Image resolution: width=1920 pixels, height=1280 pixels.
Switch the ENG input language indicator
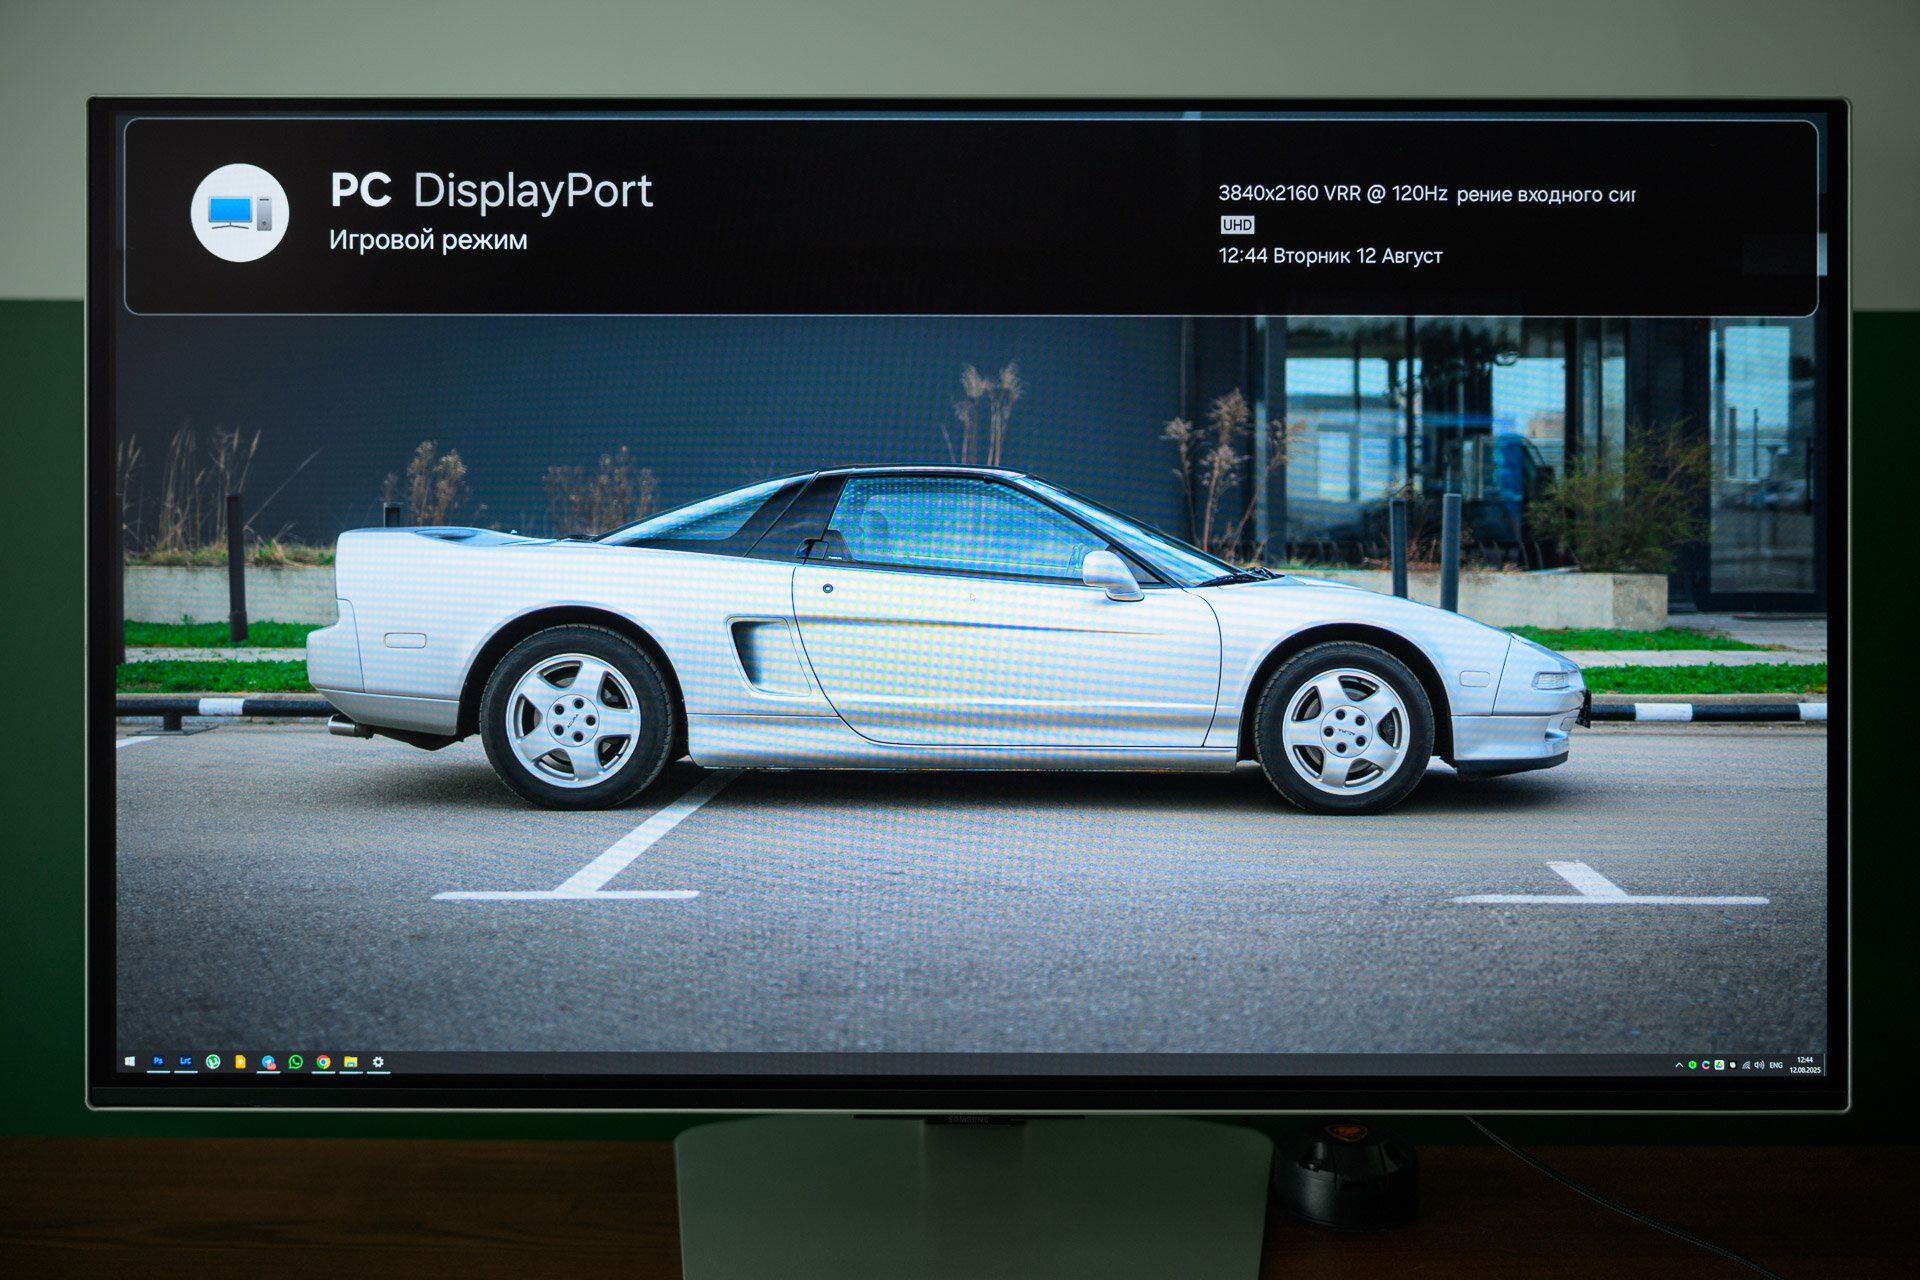click(x=1776, y=1065)
